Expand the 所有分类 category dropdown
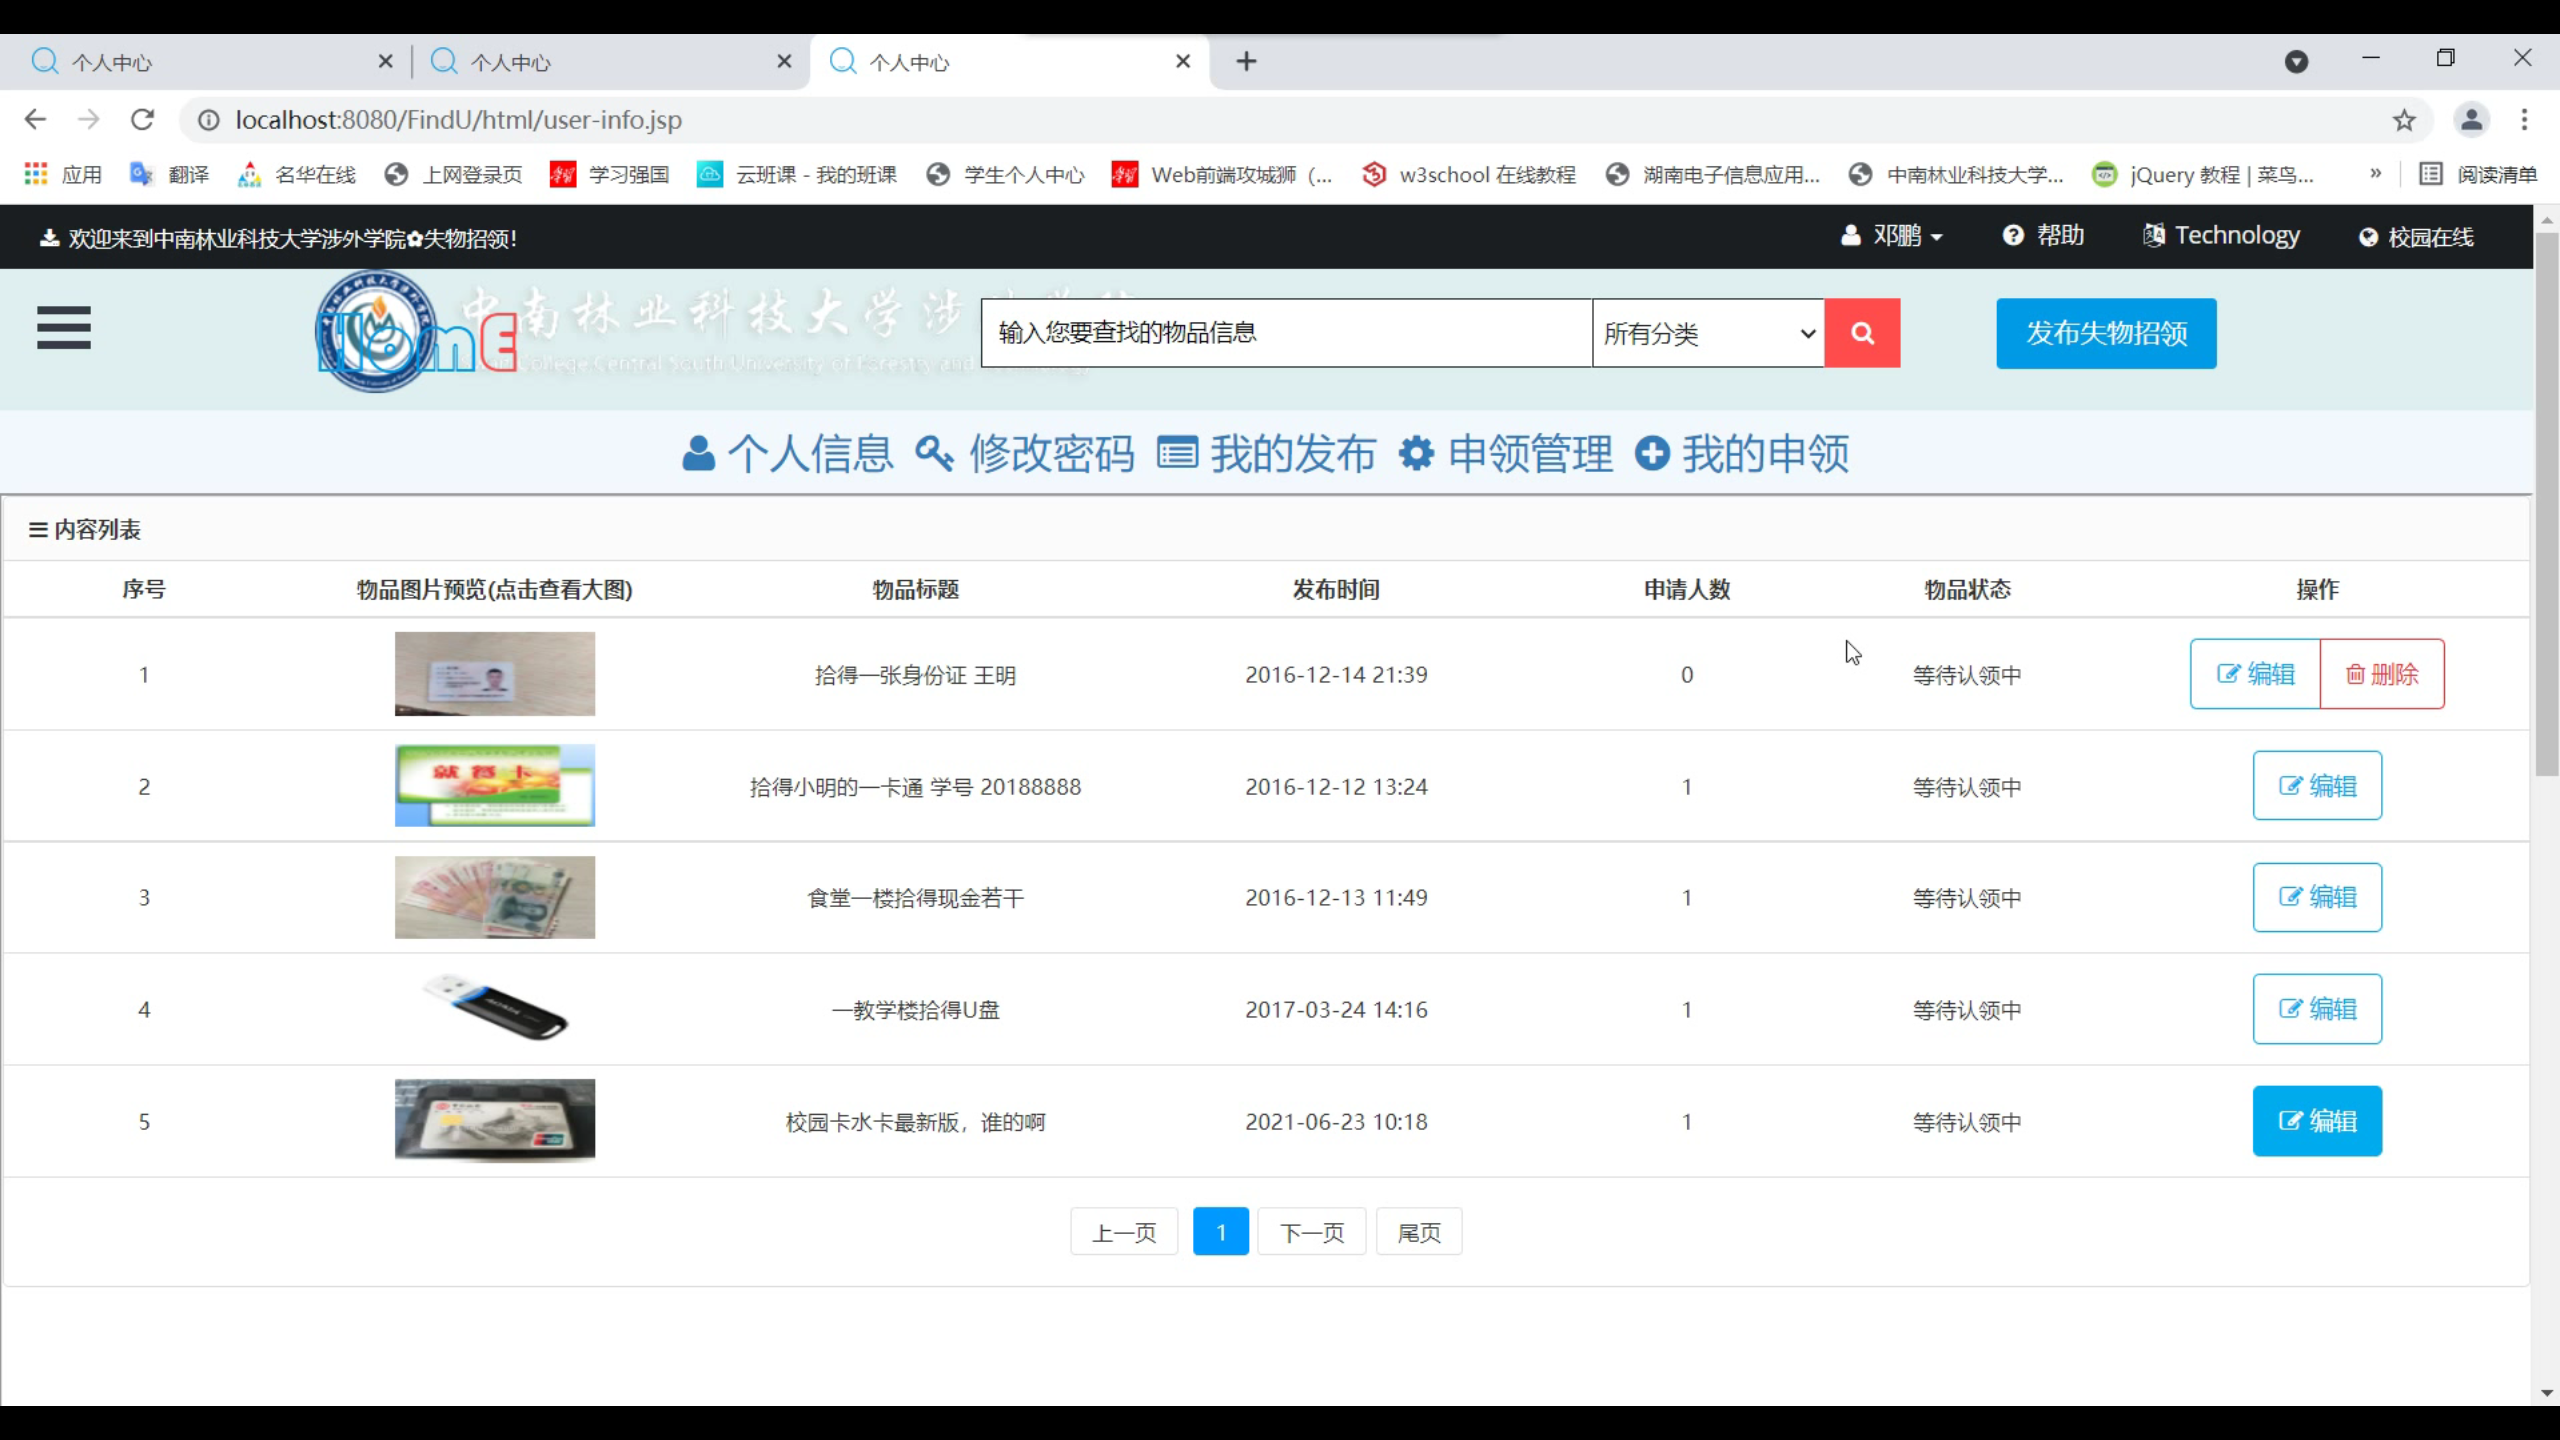The height and width of the screenshot is (1440, 2560). pyautogui.click(x=1707, y=333)
